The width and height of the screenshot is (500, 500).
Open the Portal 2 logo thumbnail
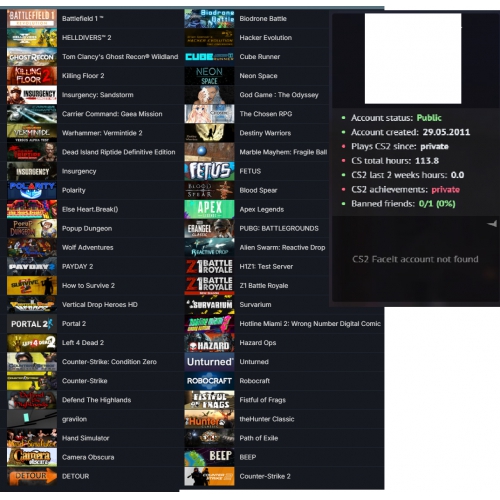pos(32,324)
